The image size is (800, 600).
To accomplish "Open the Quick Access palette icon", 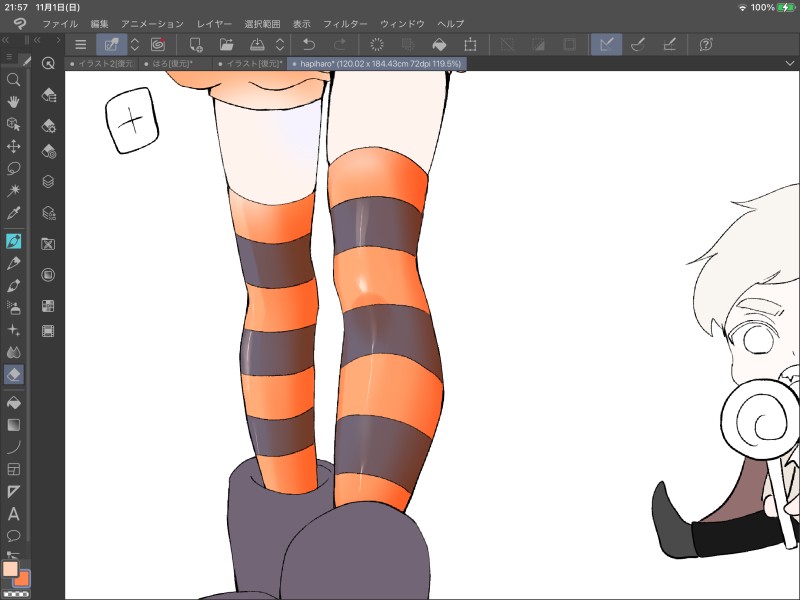I will pos(48,63).
